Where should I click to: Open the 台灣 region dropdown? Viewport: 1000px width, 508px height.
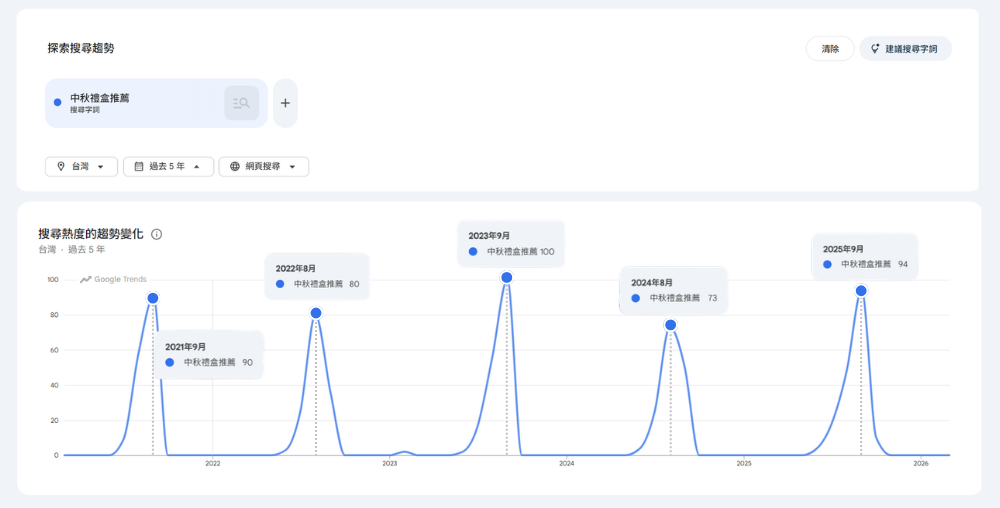coord(81,166)
